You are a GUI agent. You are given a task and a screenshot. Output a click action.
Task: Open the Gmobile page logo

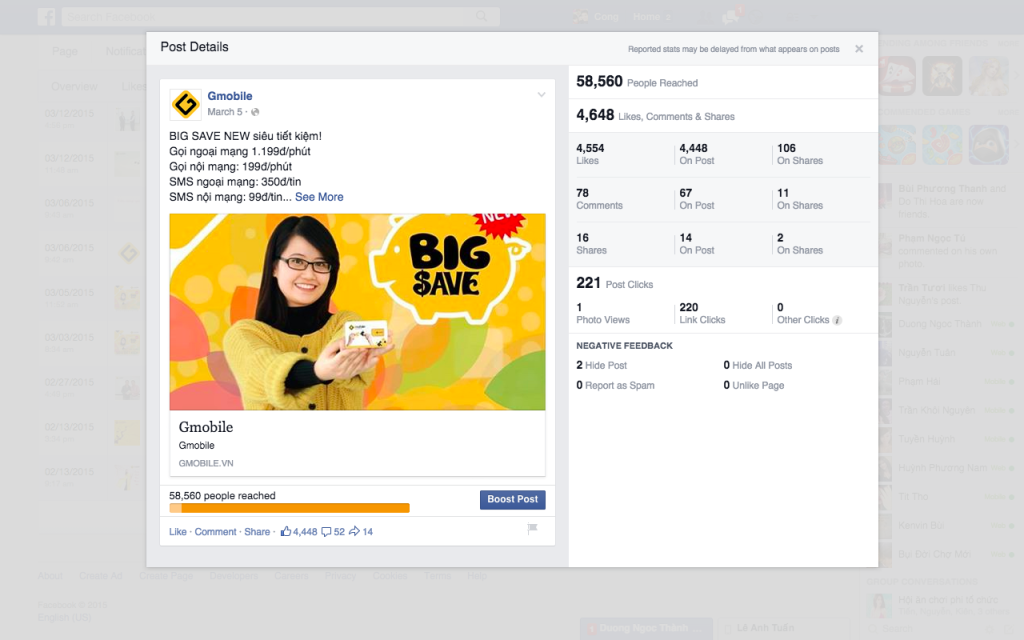point(185,104)
